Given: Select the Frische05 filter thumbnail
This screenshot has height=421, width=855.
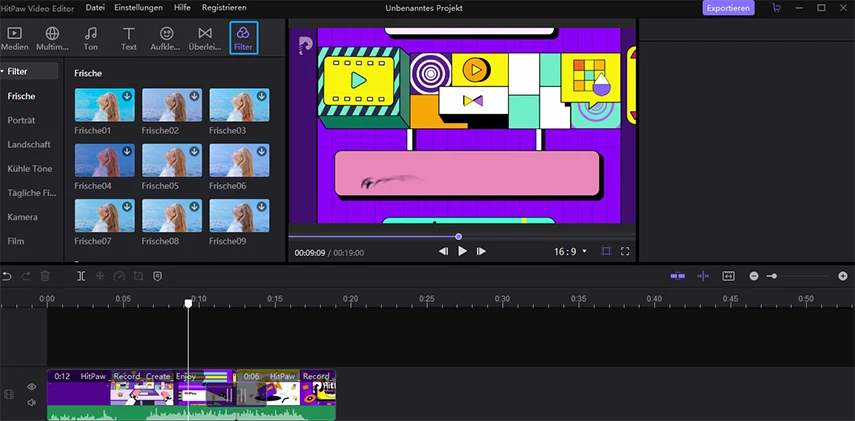Looking at the screenshot, I should pos(172,160).
